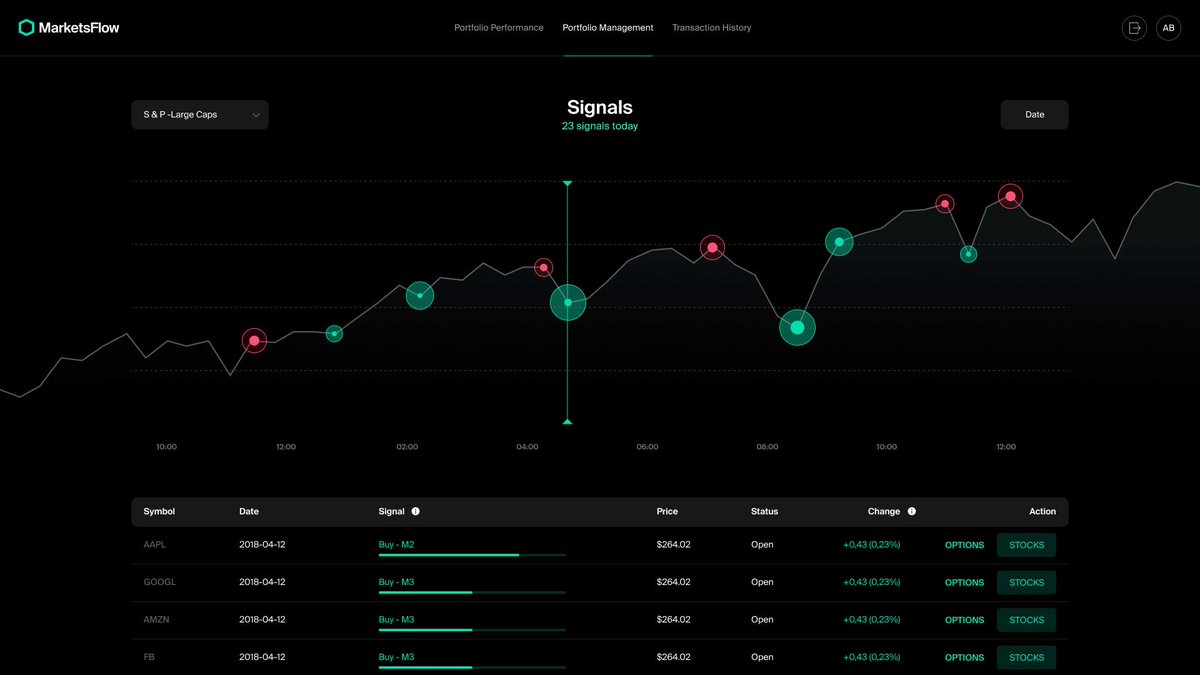
Task: Go to the Transaction History tab
Action: click(x=711, y=28)
